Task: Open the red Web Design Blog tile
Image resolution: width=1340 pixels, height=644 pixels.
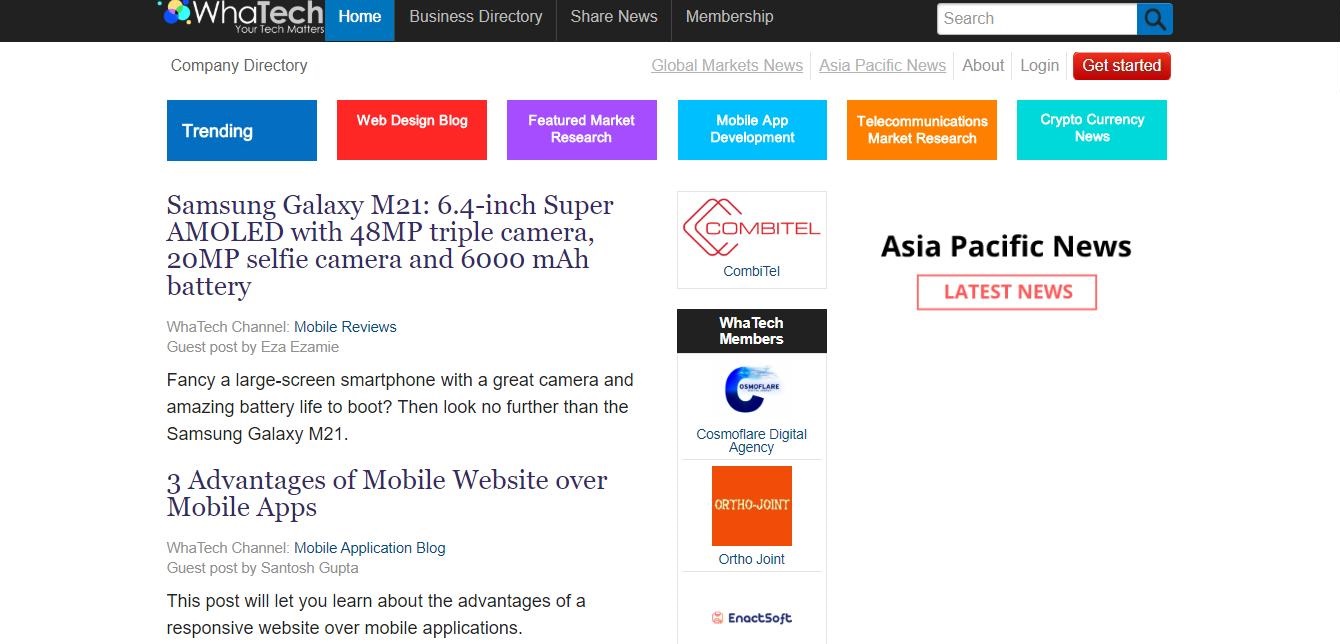Action: pyautogui.click(x=412, y=130)
